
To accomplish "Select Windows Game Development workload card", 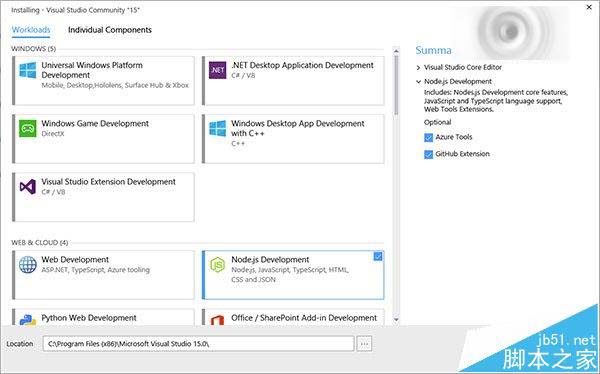I will pyautogui.click(x=103, y=139).
